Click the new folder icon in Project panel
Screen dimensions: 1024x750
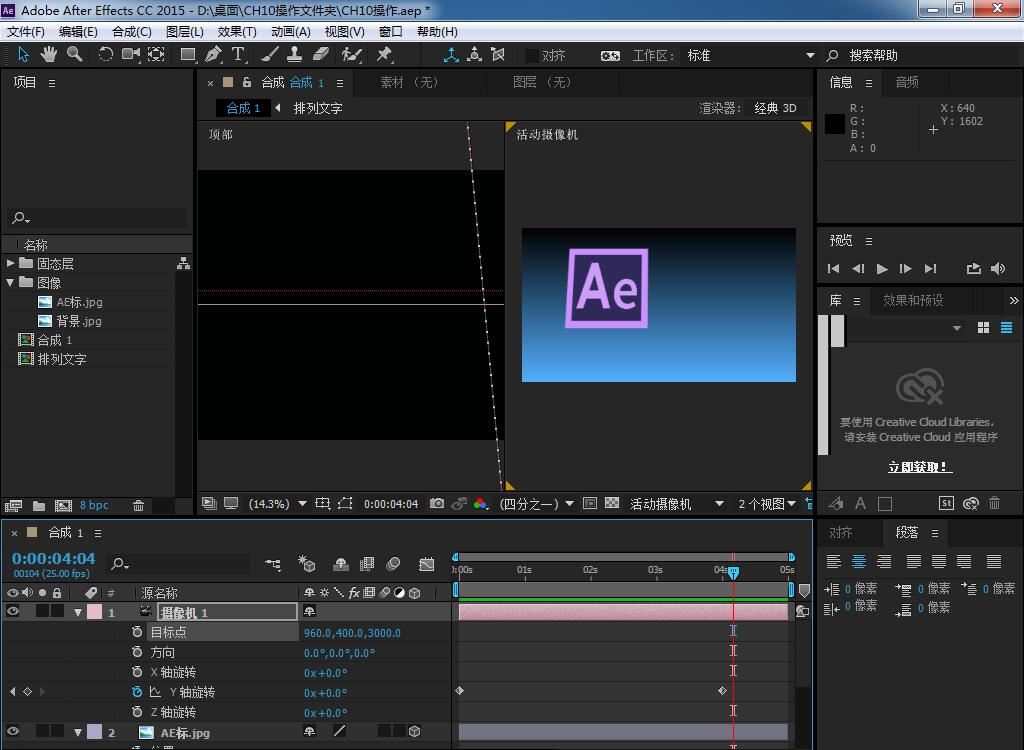tap(39, 505)
